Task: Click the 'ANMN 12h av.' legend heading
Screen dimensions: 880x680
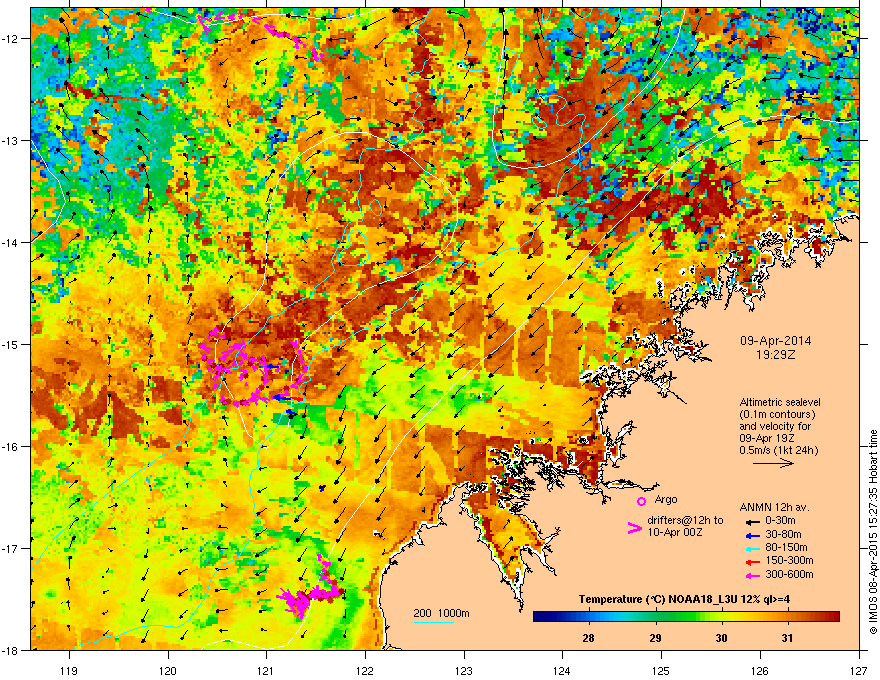Action: (774, 507)
